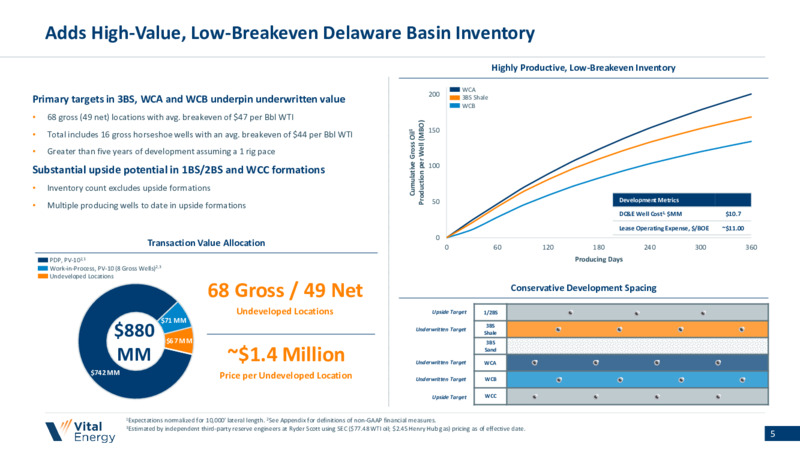Click the 1/2BS formation cell

click(490, 313)
